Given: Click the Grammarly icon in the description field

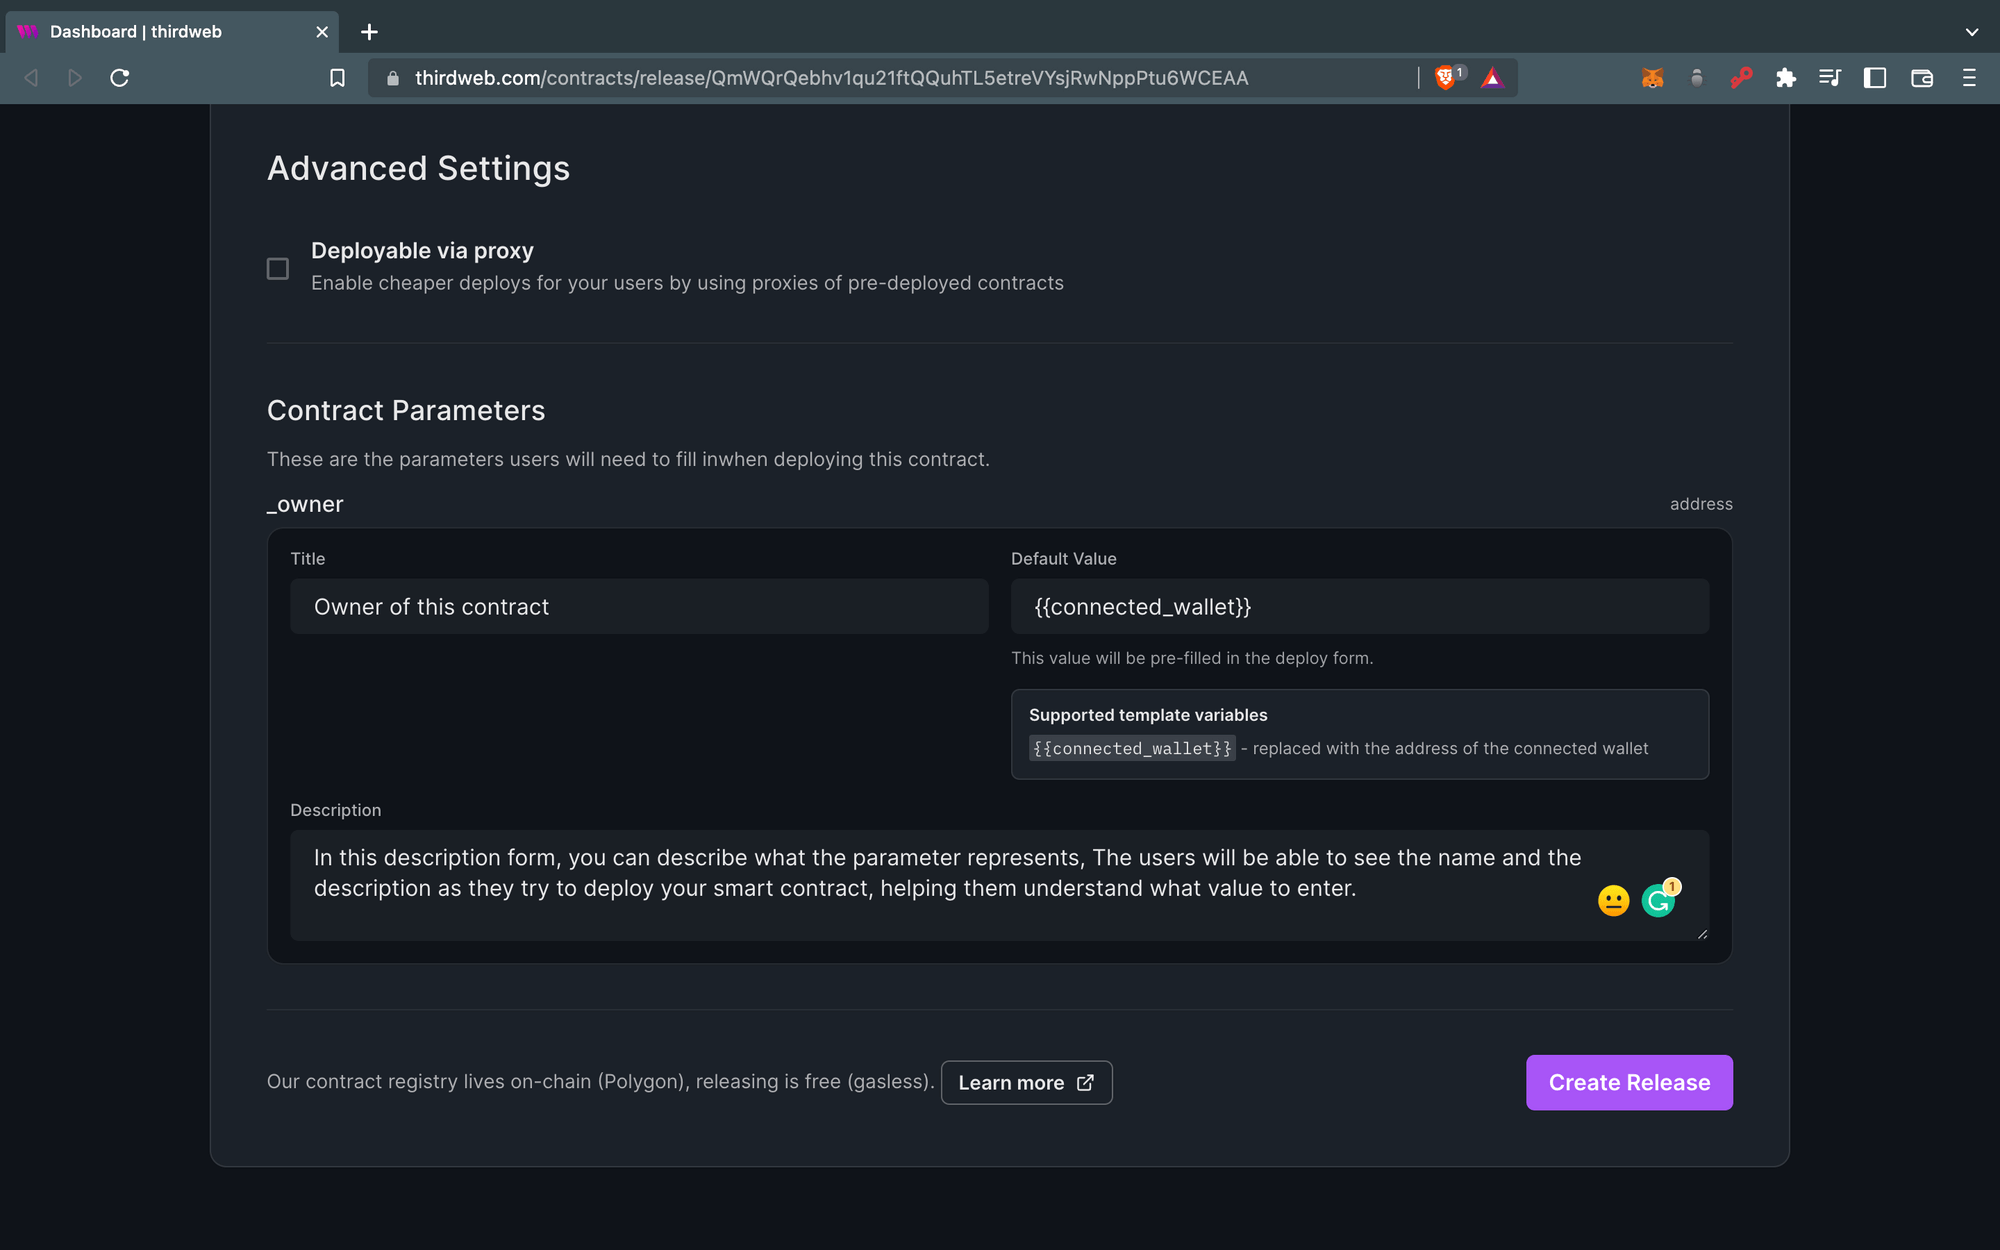Looking at the screenshot, I should click(1658, 899).
